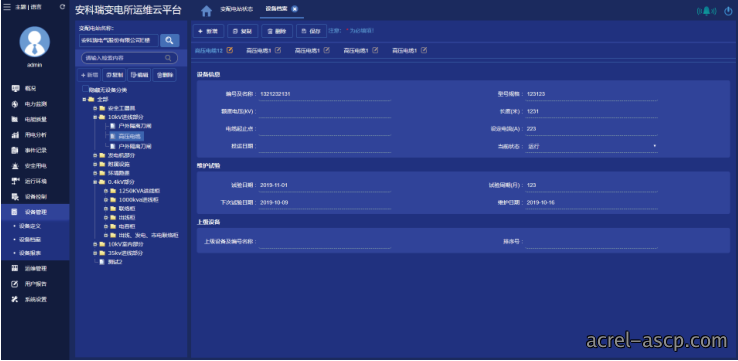Click the orange edit icon next to 高压电缆12

[230, 50]
